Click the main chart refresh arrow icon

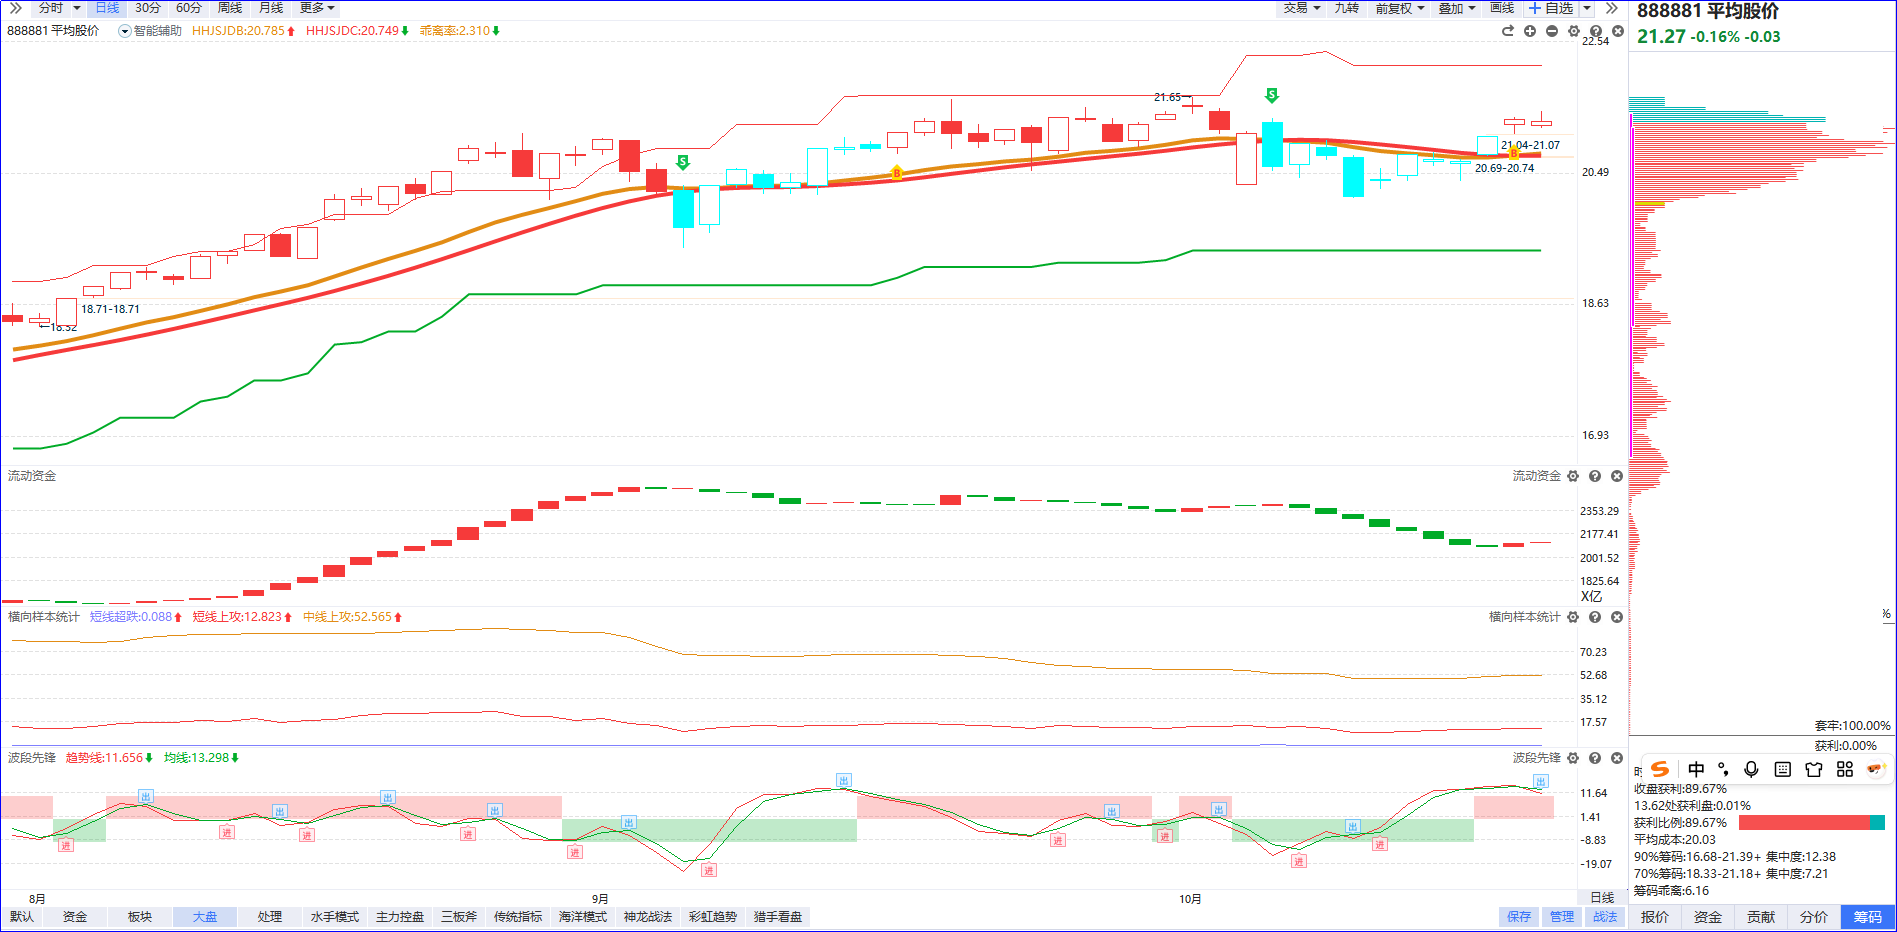(x=1508, y=31)
